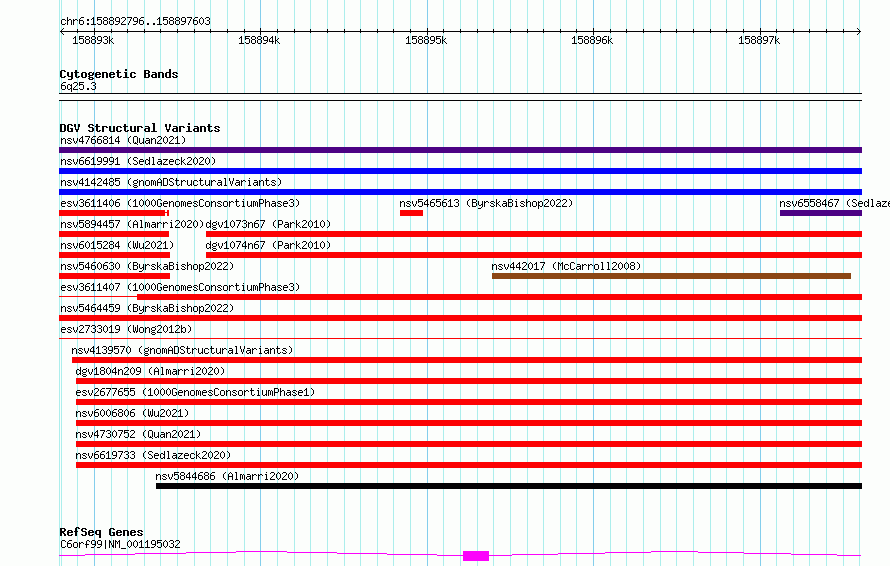The height and width of the screenshot is (566, 890).
Task: Click the Cytogenetic Bands track title
Action: point(119,74)
